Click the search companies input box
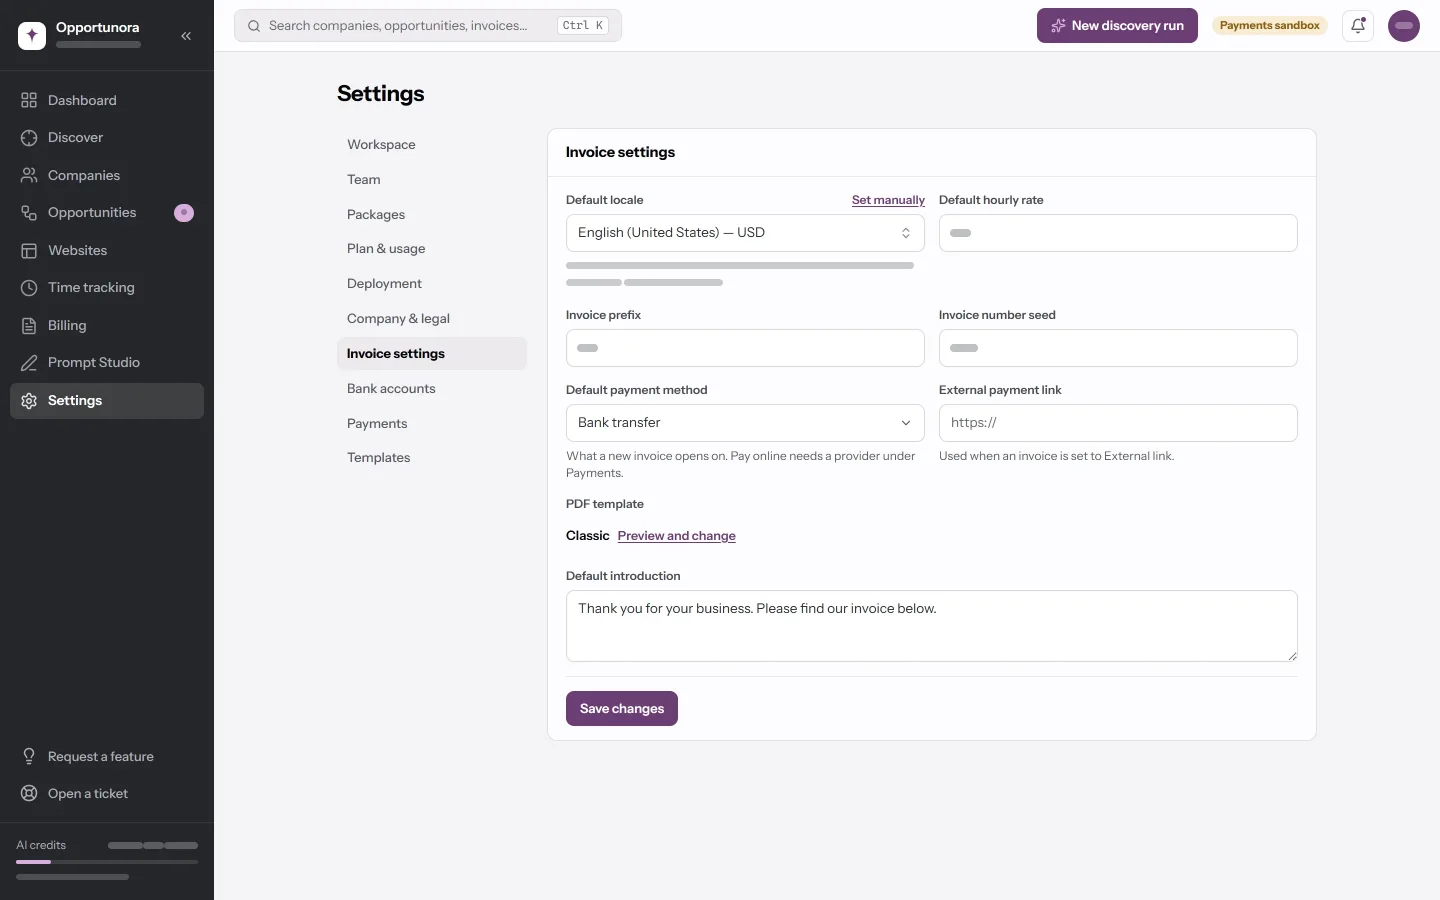 point(428,26)
